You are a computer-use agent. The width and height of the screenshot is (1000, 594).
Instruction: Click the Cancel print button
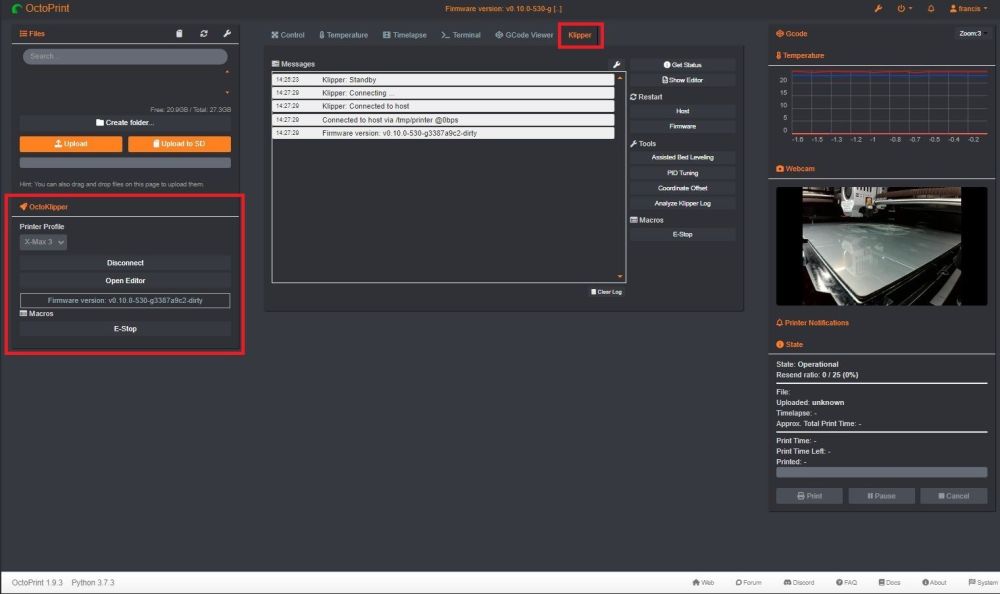953,496
